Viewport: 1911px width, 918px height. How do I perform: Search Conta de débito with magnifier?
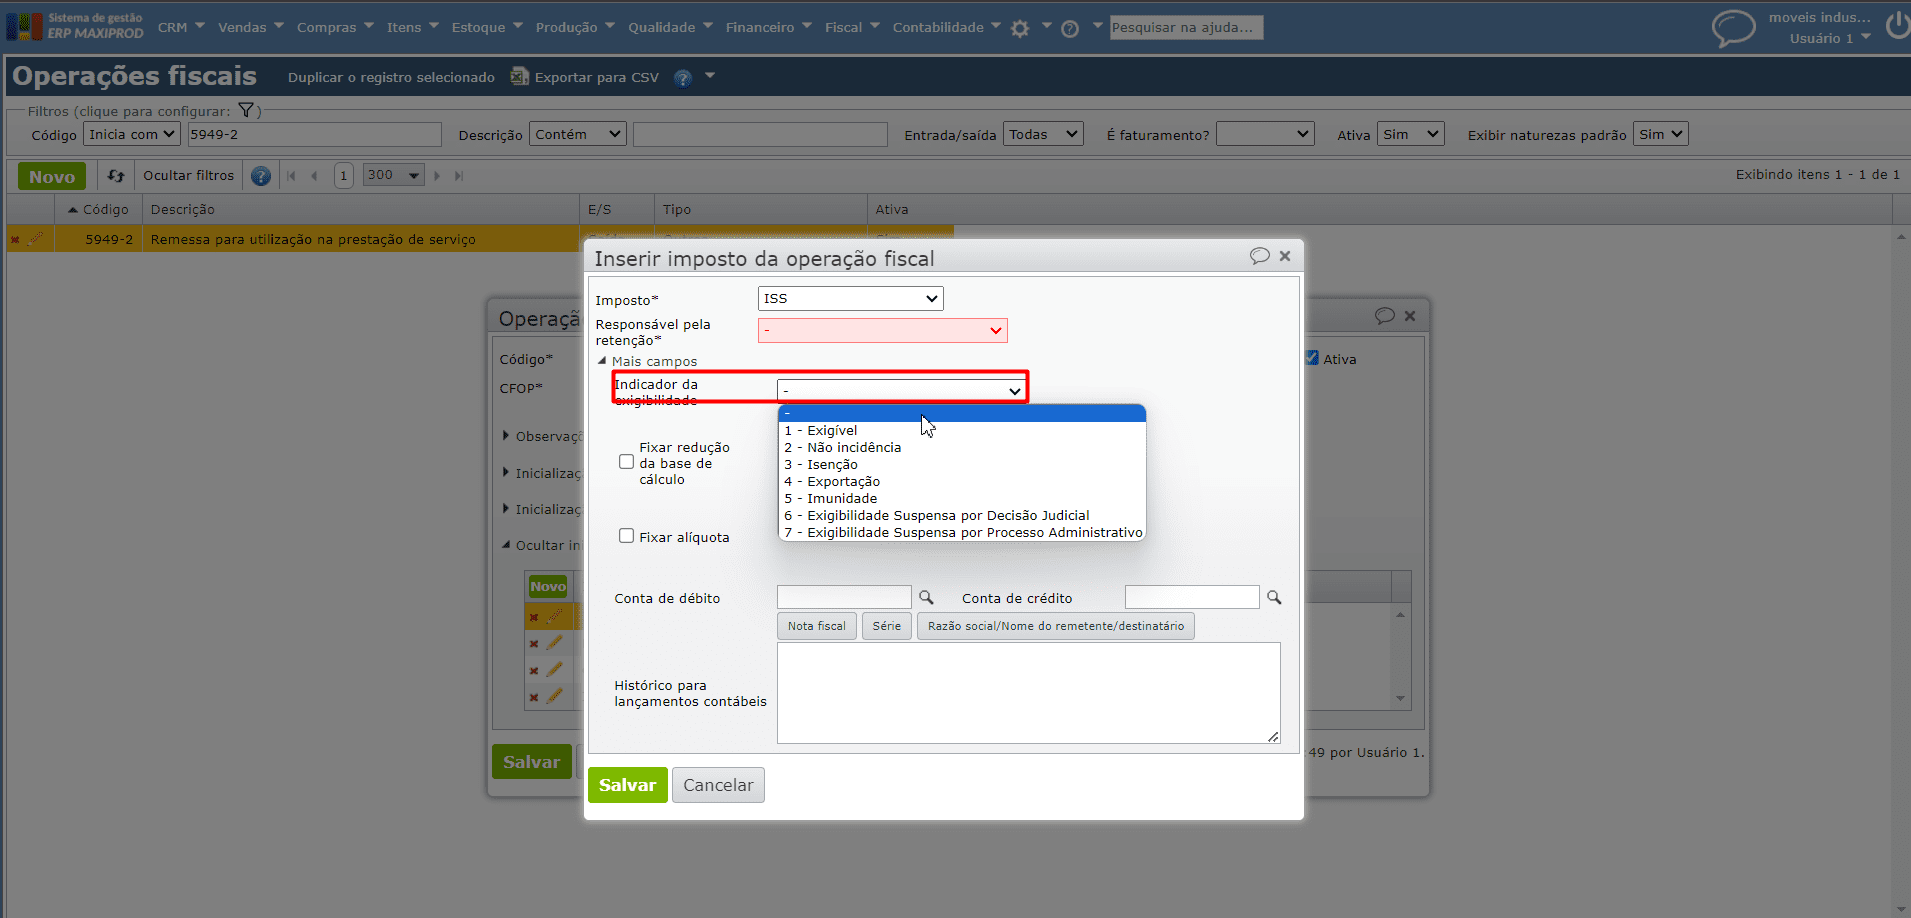click(x=926, y=597)
